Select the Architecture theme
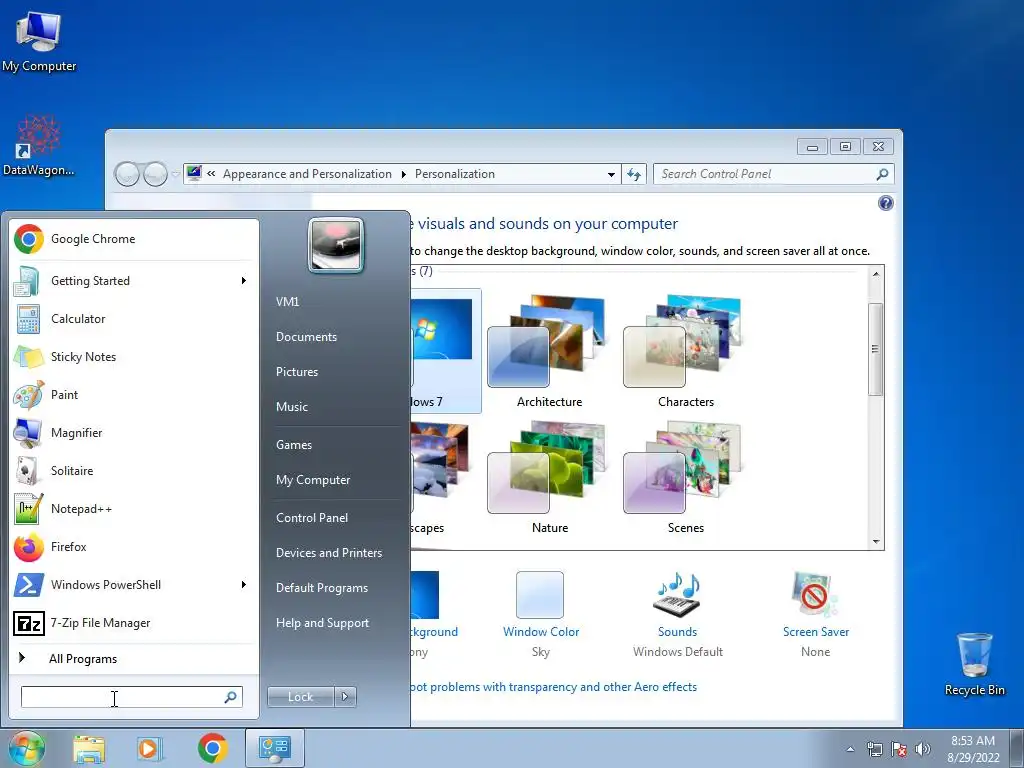This screenshot has height=768, width=1024. pyautogui.click(x=549, y=351)
